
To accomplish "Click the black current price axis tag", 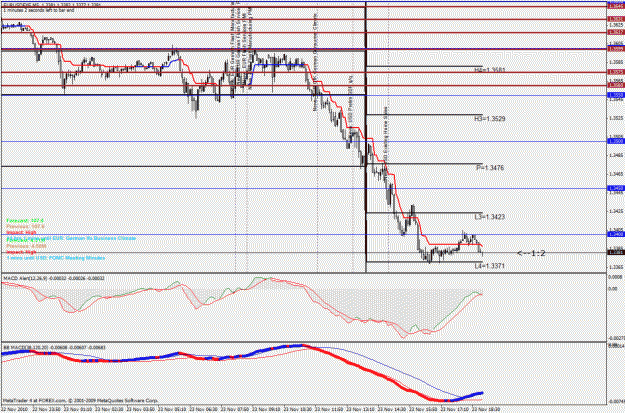I will coord(615,252).
